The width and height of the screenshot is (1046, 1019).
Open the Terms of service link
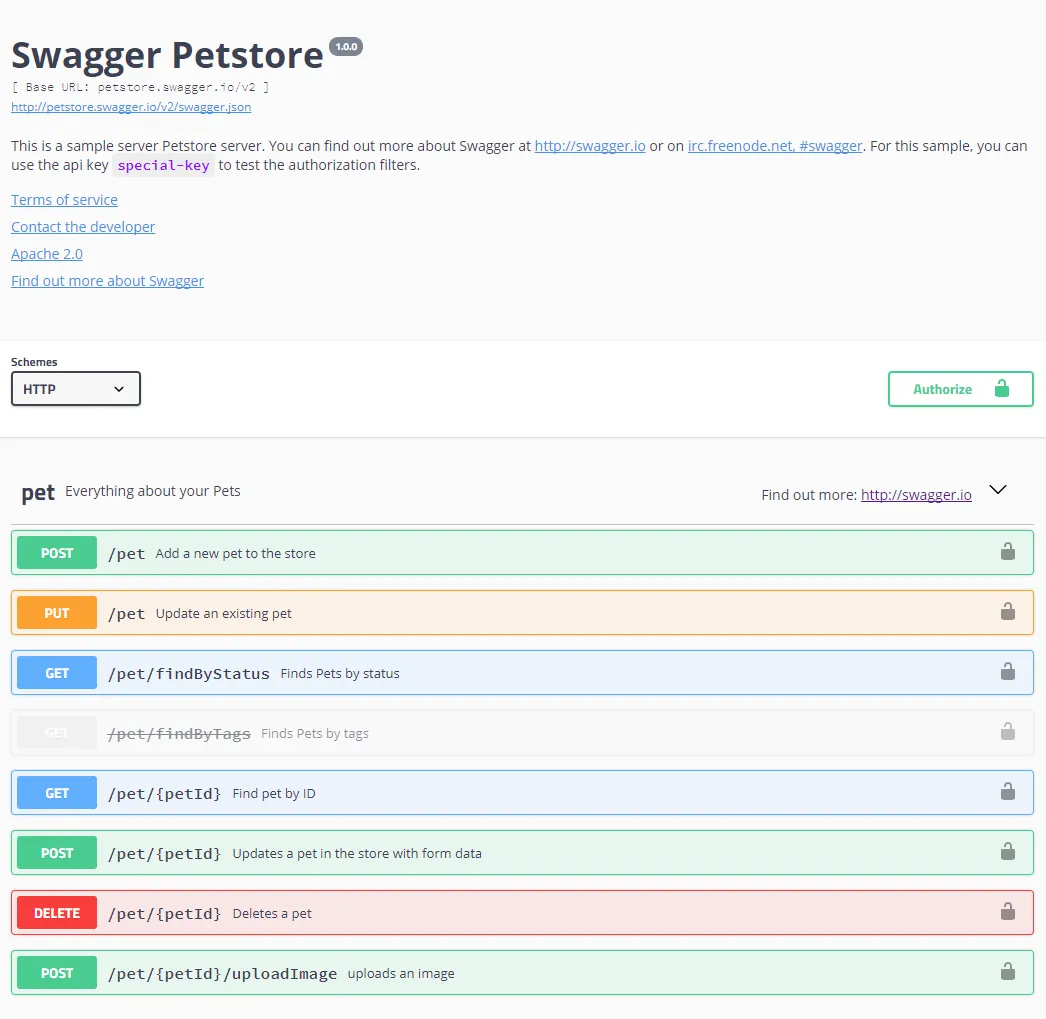coord(64,200)
